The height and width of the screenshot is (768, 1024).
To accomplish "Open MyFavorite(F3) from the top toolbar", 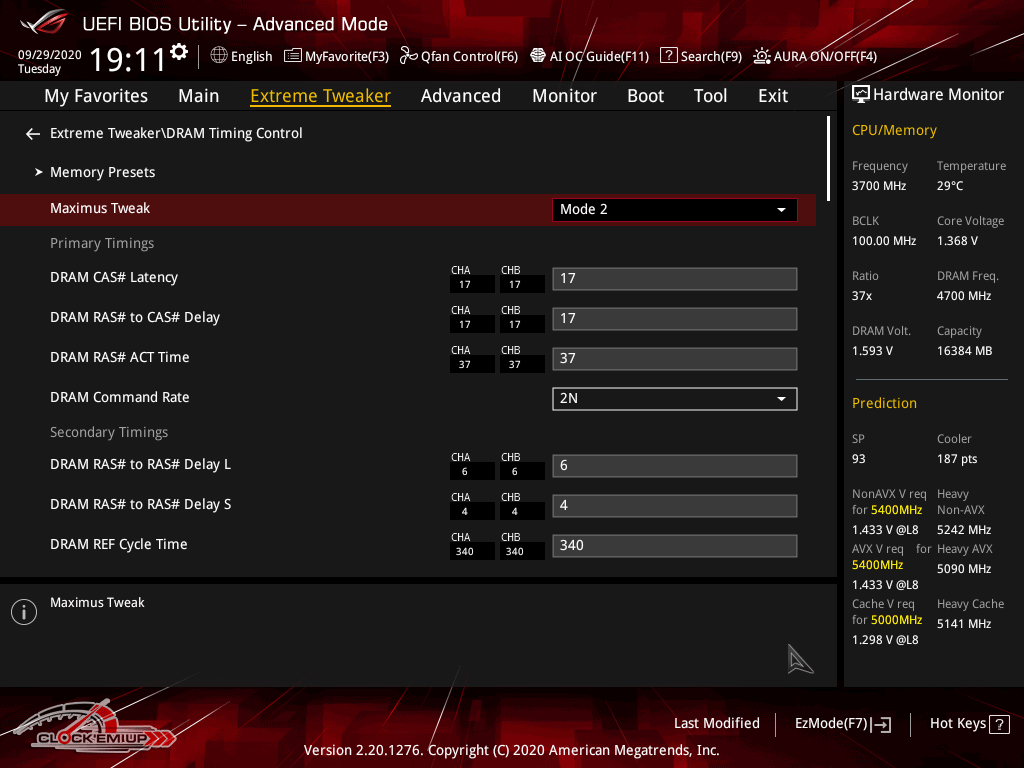I will [x=336, y=56].
